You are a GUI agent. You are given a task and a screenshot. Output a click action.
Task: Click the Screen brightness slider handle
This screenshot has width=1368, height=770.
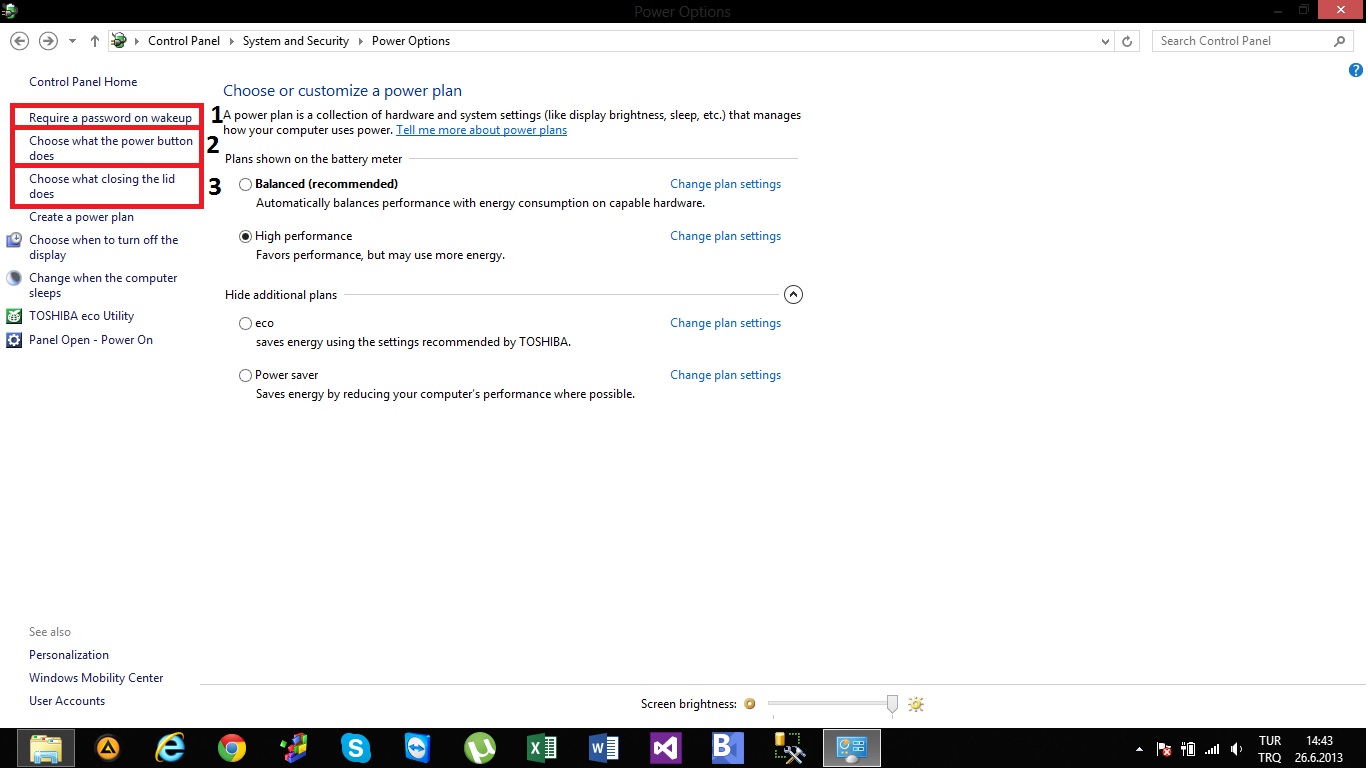pos(892,704)
